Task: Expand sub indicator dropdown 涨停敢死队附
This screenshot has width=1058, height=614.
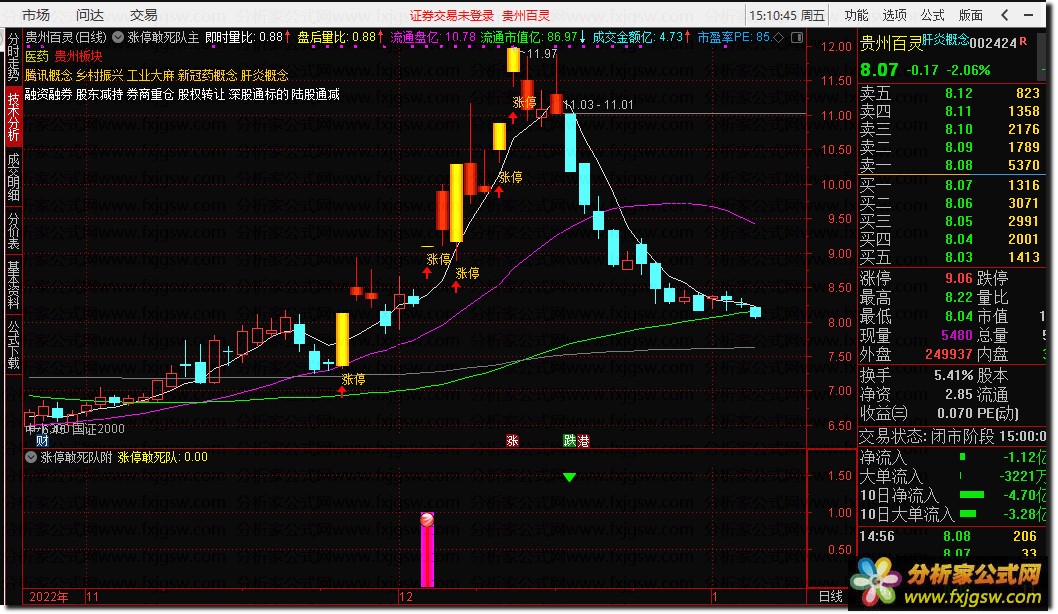Action: (x=31, y=457)
